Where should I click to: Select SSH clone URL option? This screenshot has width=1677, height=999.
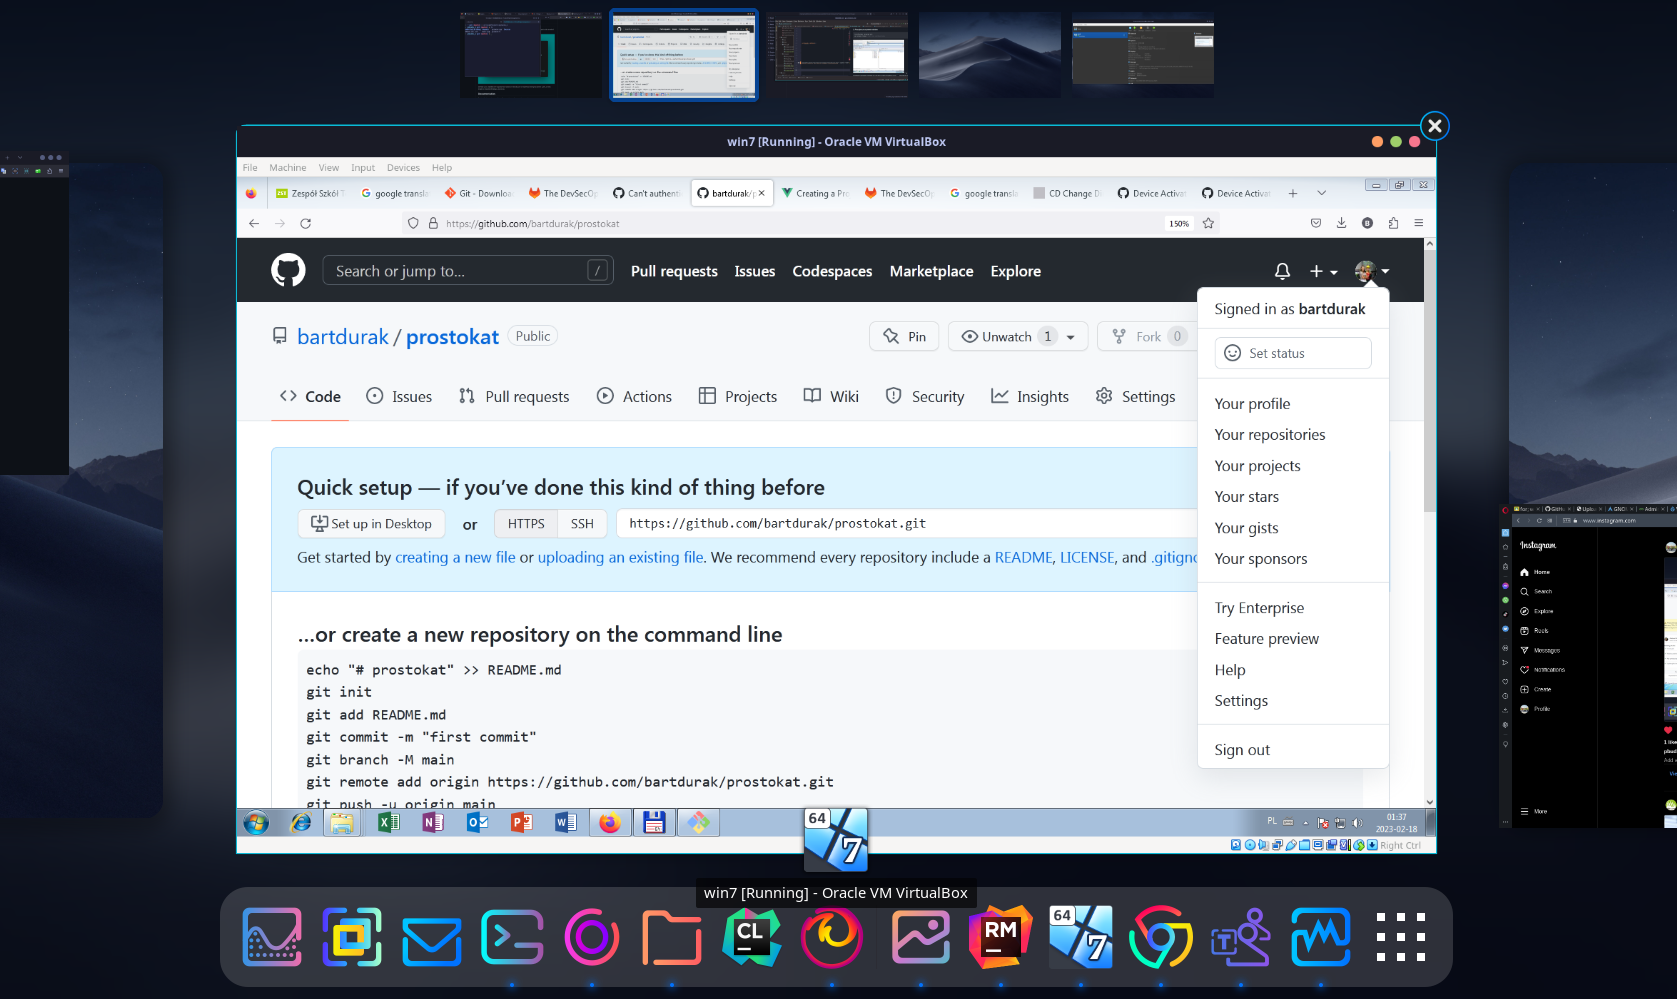[582, 524]
